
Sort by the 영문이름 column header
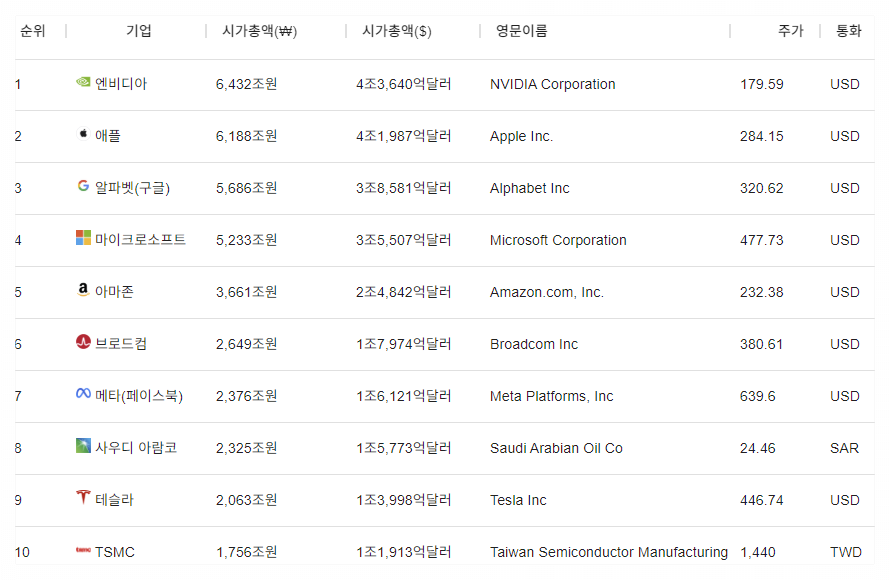pos(522,31)
